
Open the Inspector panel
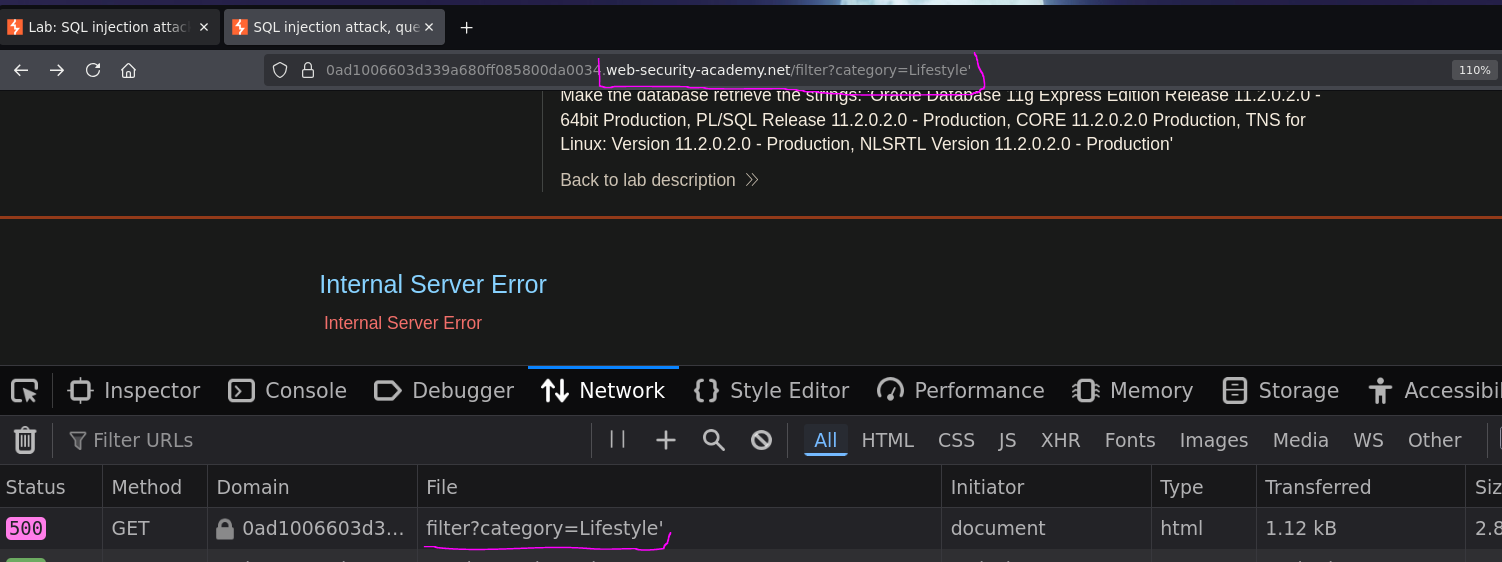(x=134, y=391)
